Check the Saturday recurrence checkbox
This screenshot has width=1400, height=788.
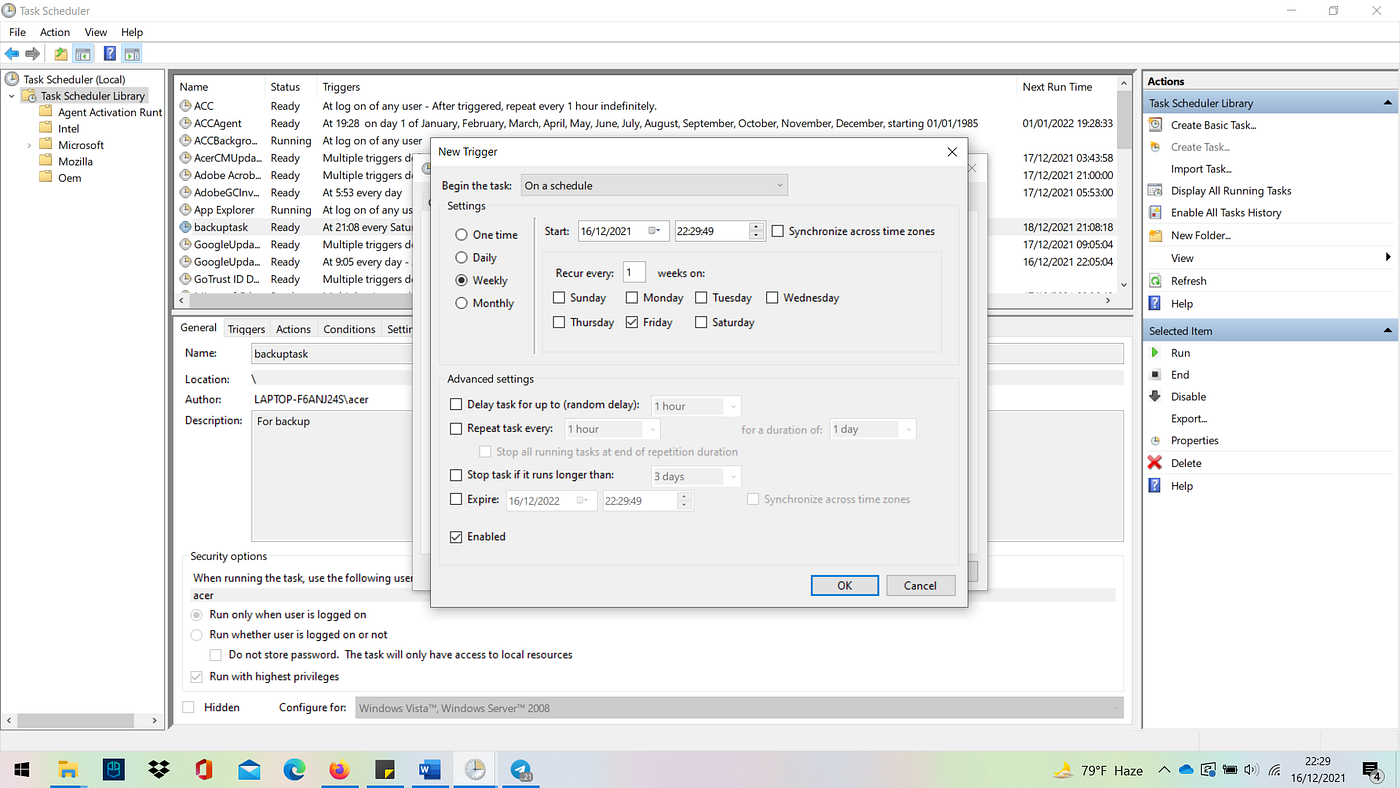pyautogui.click(x=700, y=322)
